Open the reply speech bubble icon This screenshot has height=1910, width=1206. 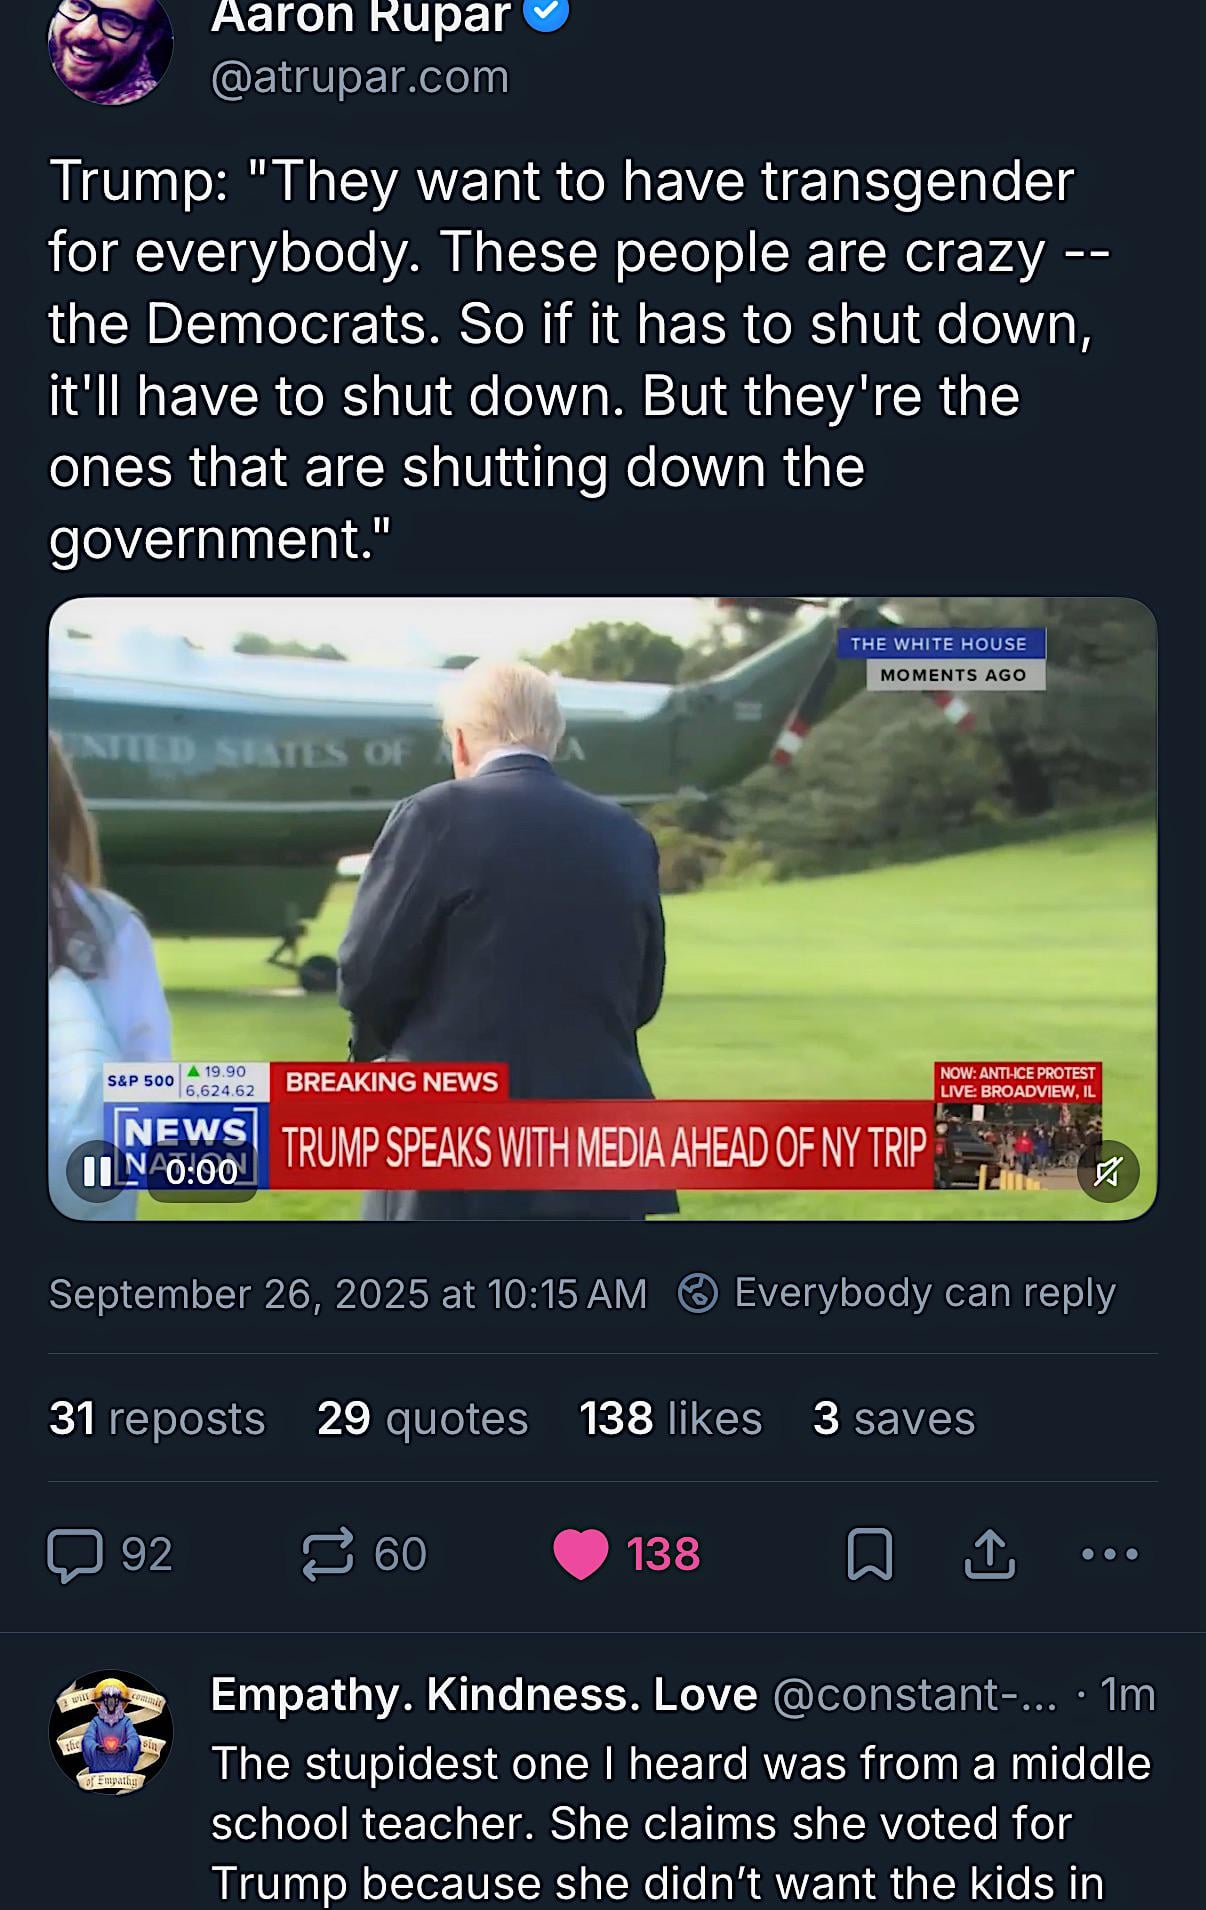click(x=76, y=1555)
